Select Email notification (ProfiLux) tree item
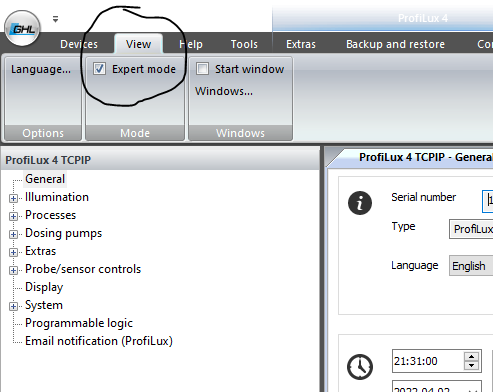Image resolution: width=493 pixels, height=392 pixels. pos(99,341)
